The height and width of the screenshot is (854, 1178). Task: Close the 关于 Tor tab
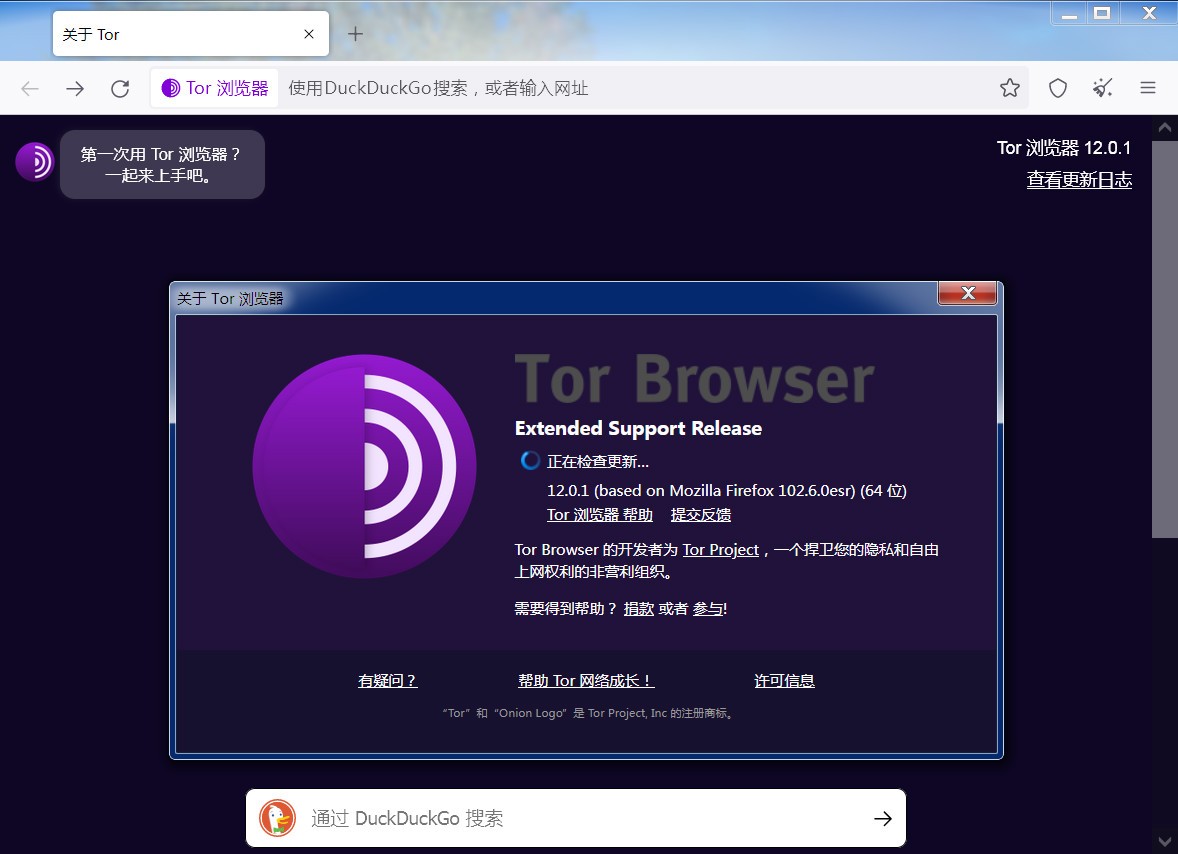tap(309, 34)
